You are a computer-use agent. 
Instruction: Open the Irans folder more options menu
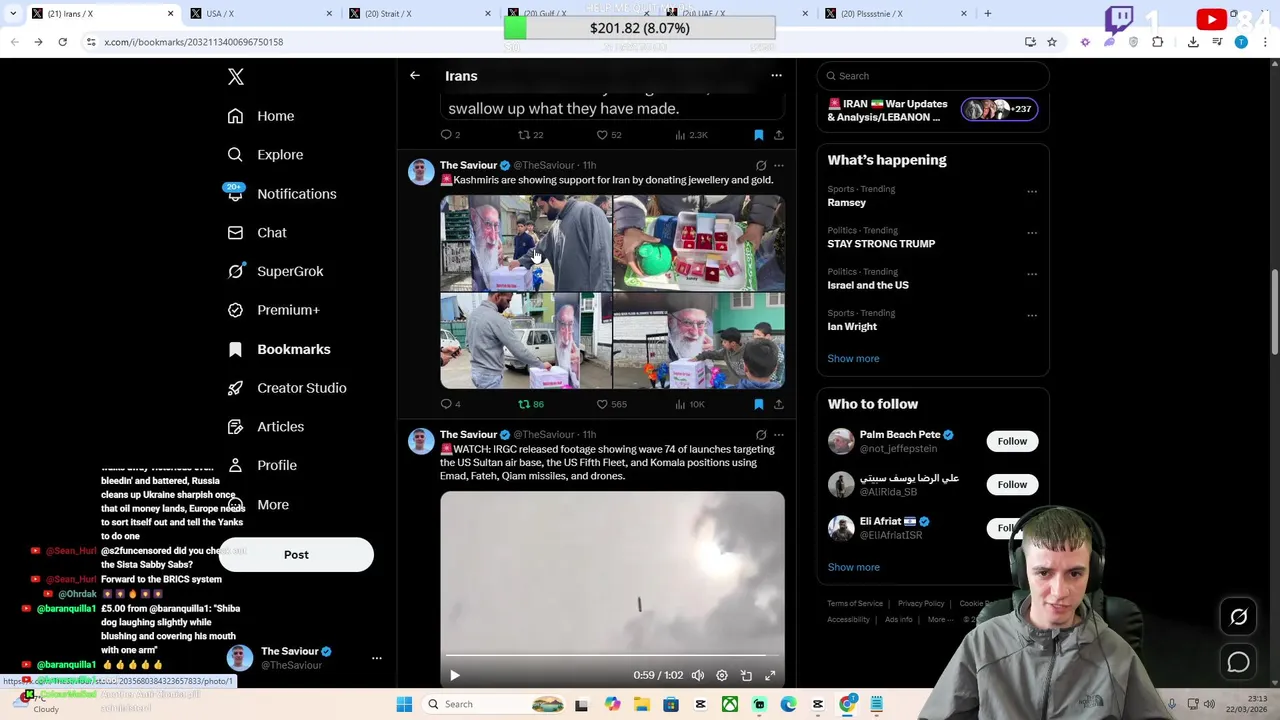click(776, 76)
